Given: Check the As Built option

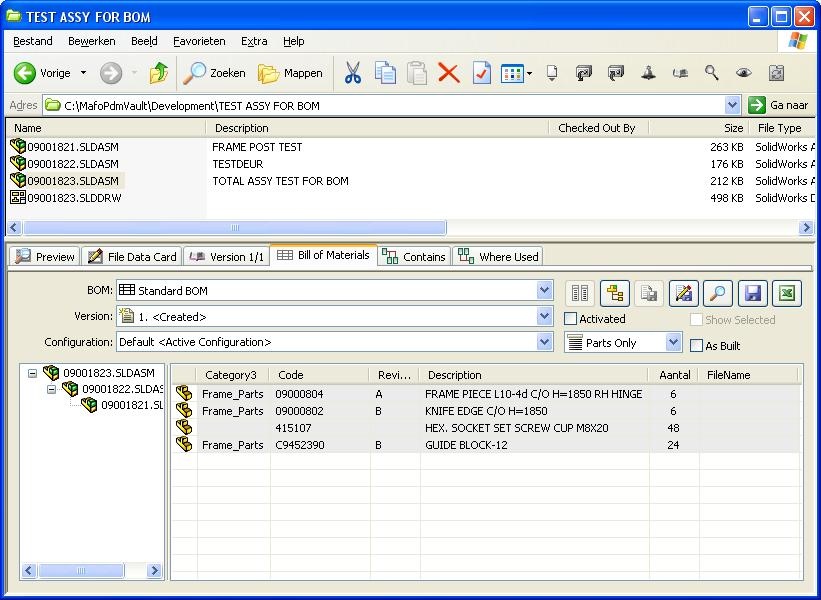Looking at the screenshot, I should click(x=697, y=346).
